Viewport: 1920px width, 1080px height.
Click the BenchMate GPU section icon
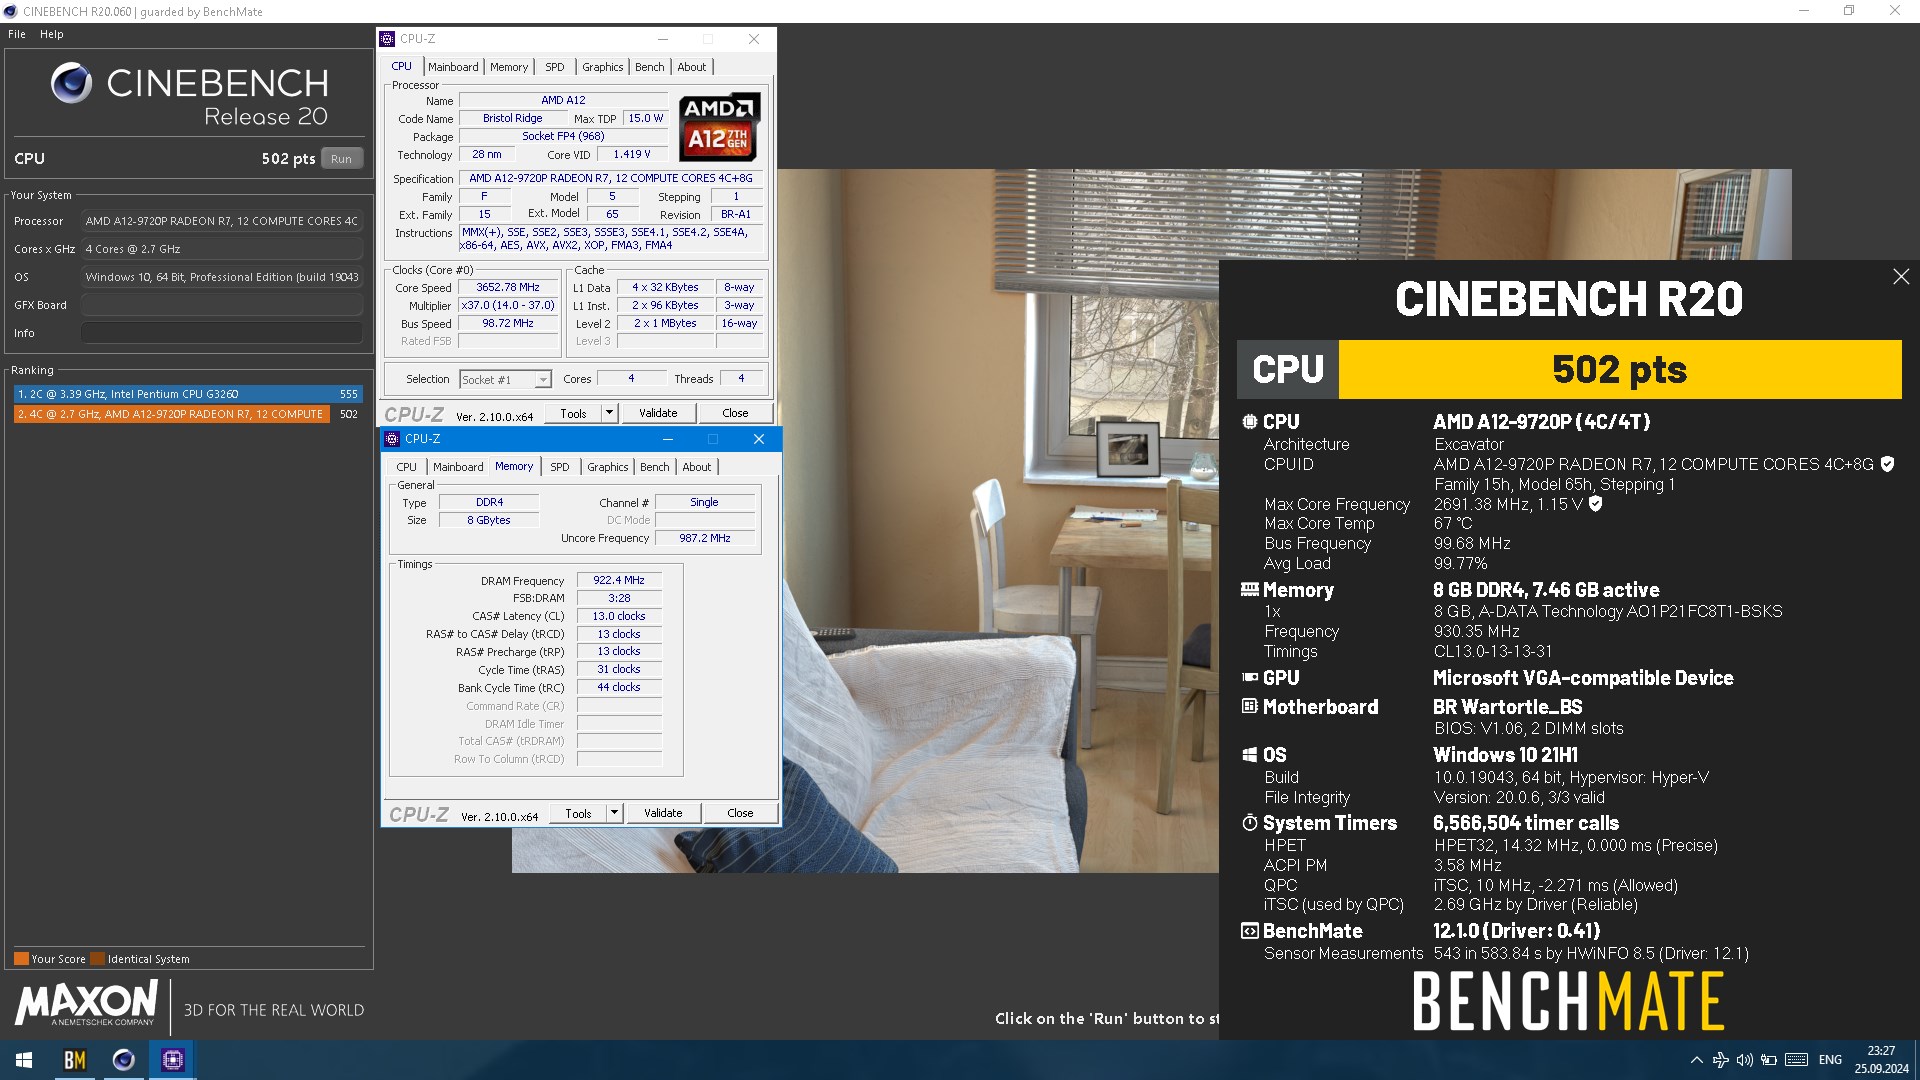pos(1250,678)
